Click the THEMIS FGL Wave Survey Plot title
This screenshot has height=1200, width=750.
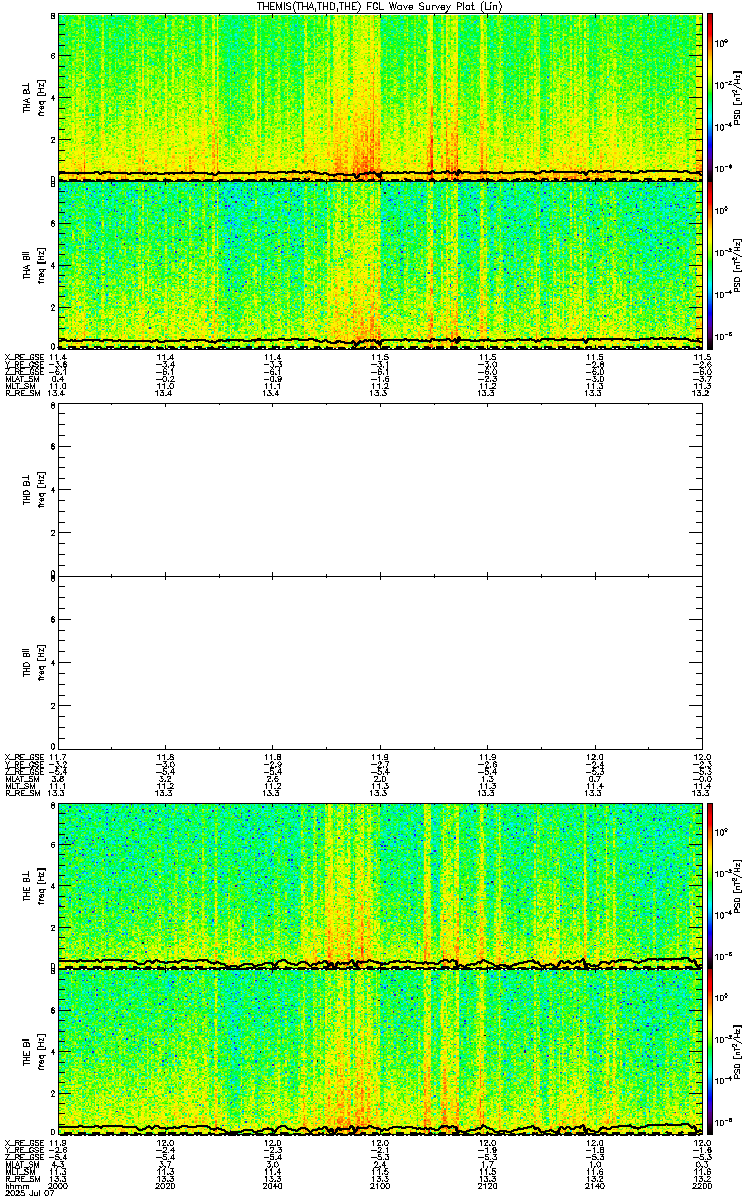point(381,6)
